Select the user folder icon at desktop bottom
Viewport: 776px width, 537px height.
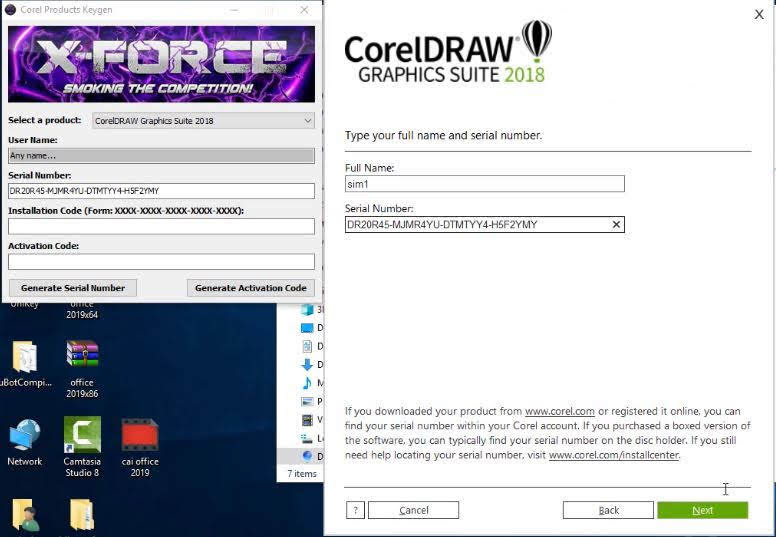point(25,515)
